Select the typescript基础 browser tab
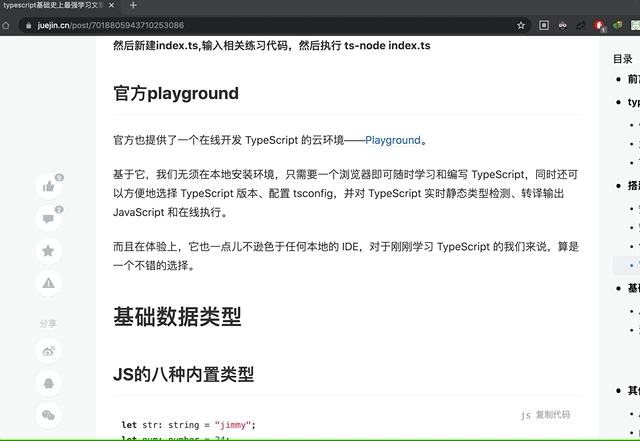The height and width of the screenshot is (441, 640). tap(59, 5)
